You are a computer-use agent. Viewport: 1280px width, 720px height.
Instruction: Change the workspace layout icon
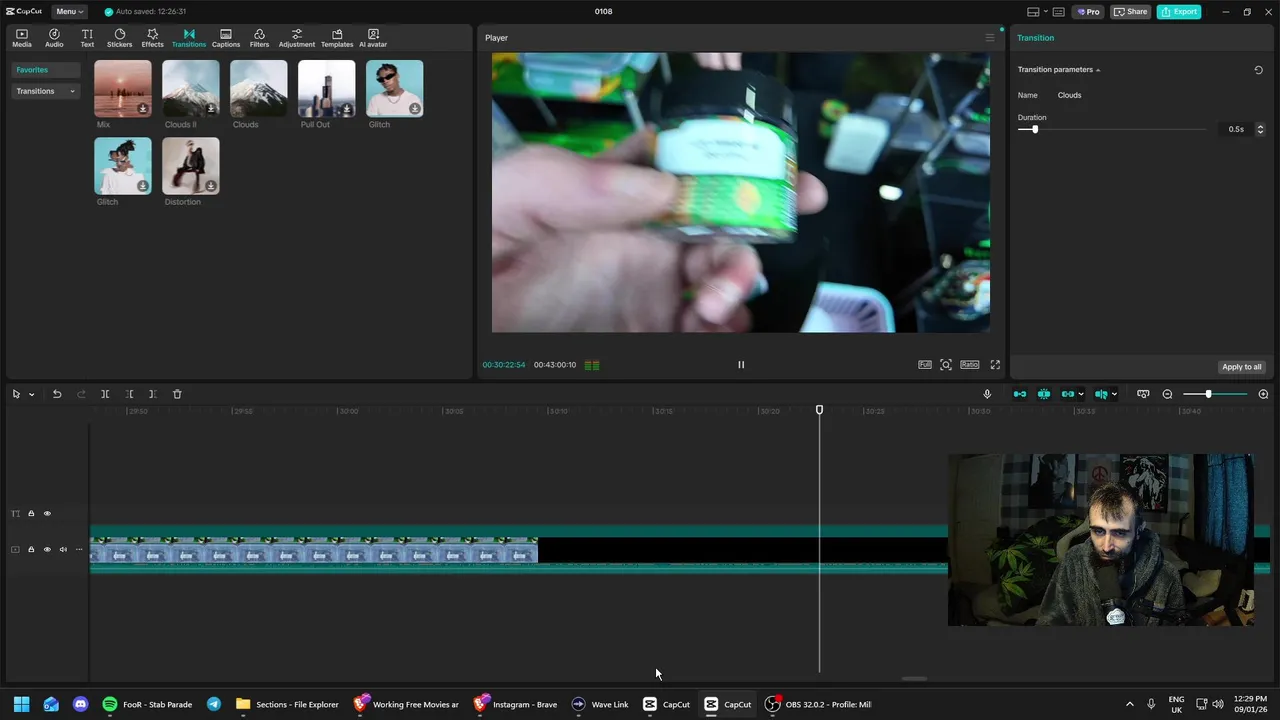tap(1034, 12)
